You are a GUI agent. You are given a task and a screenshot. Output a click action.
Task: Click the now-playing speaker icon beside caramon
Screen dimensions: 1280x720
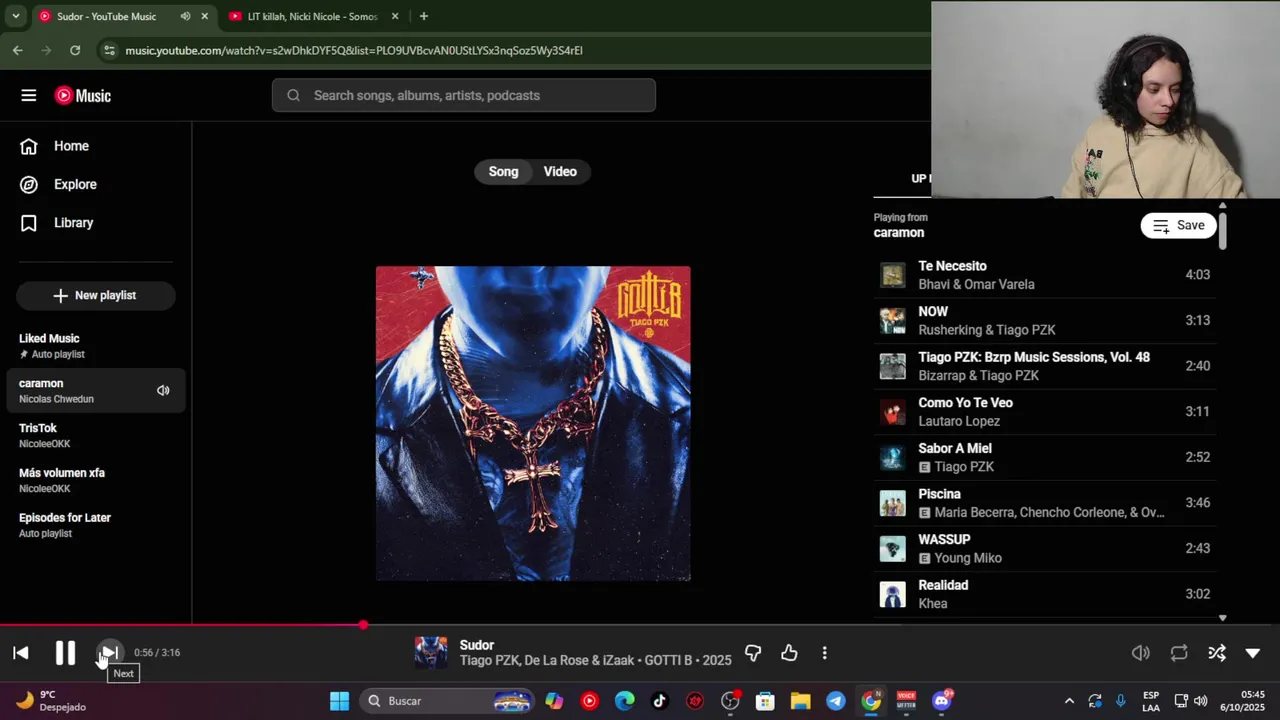[x=163, y=390]
